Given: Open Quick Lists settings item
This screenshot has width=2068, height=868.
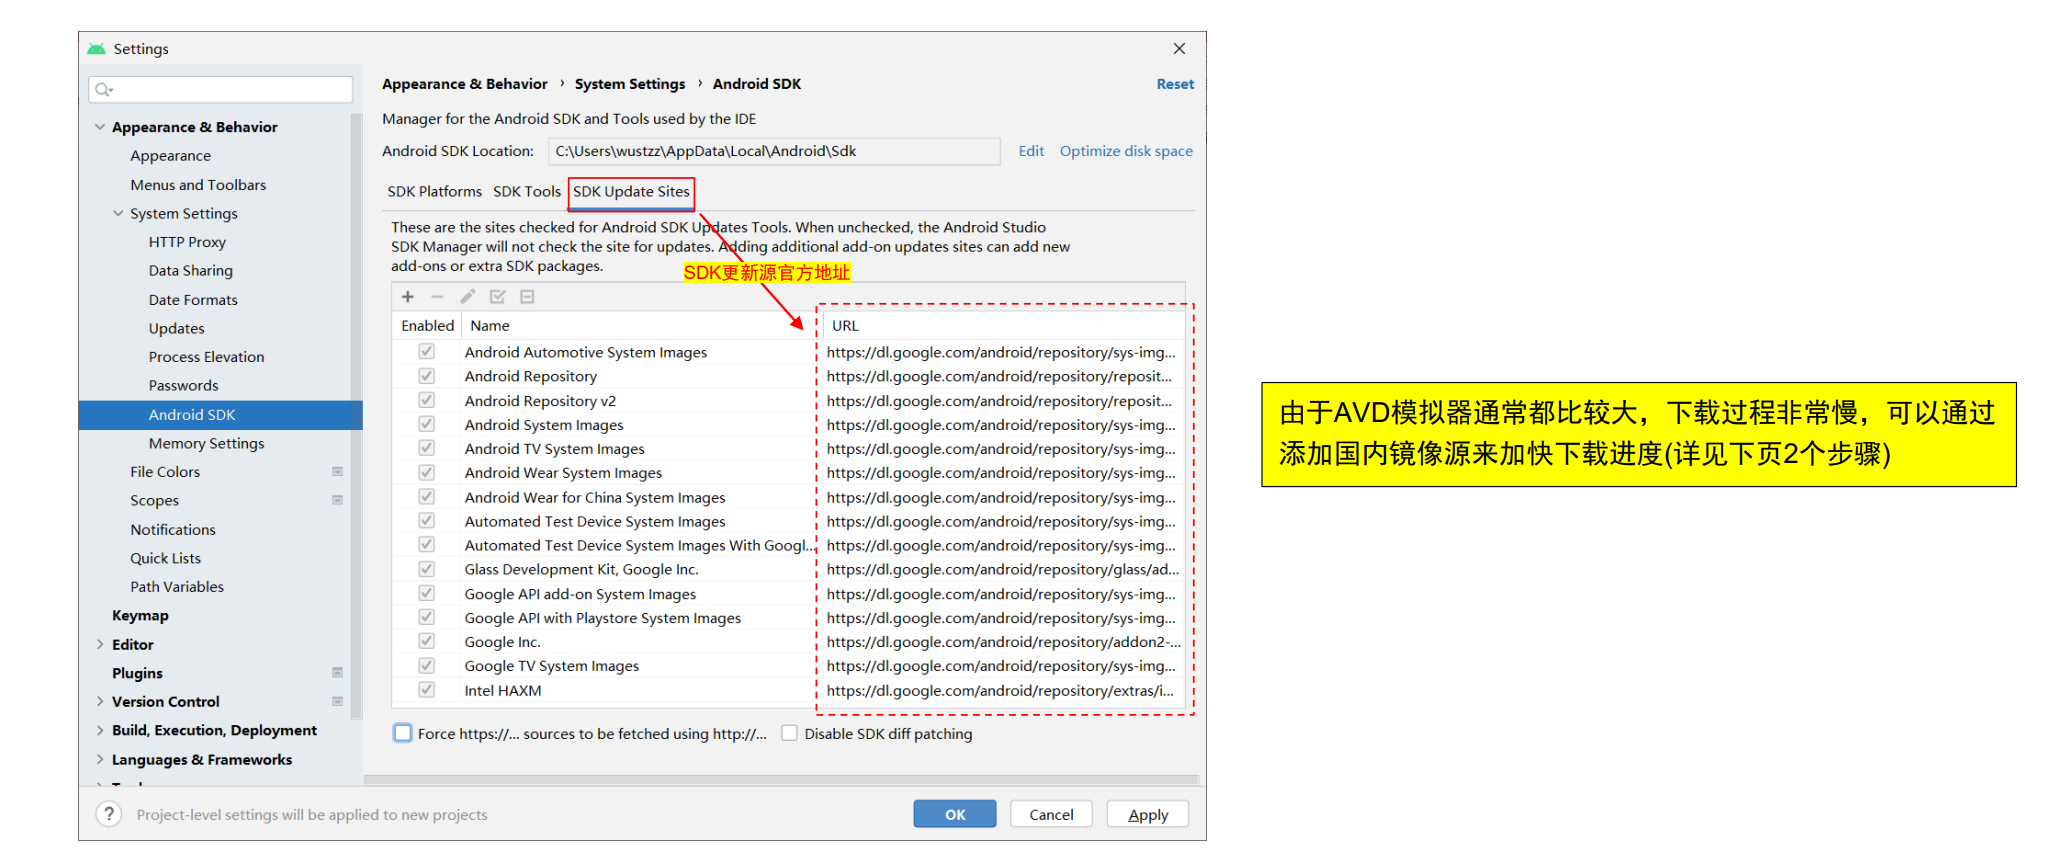Looking at the screenshot, I should tap(165, 558).
